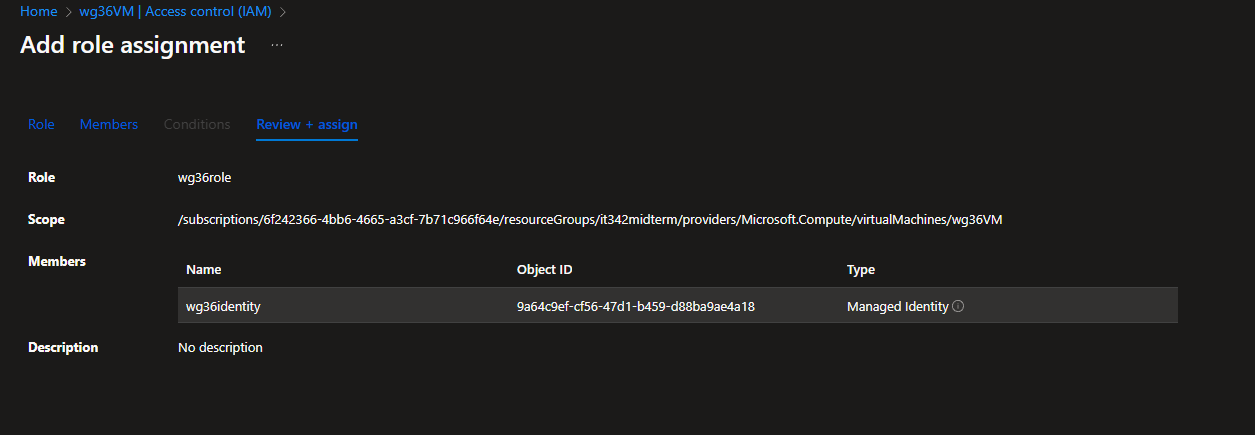Click the Add role assignment page title

pos(133,45)
